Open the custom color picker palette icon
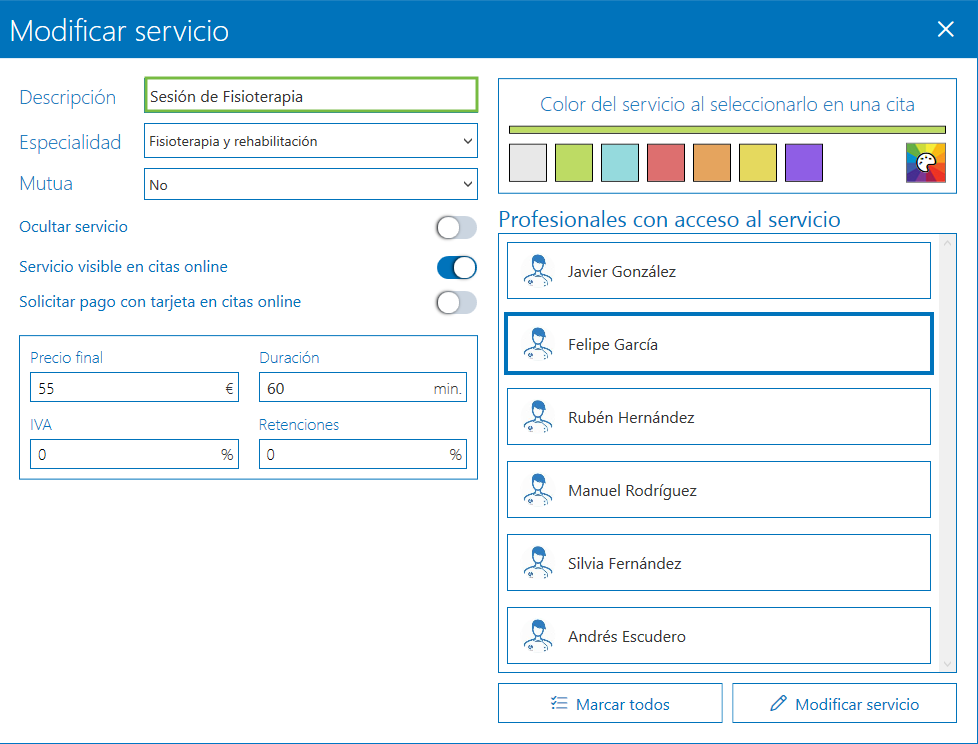 (x=926, y=162)
